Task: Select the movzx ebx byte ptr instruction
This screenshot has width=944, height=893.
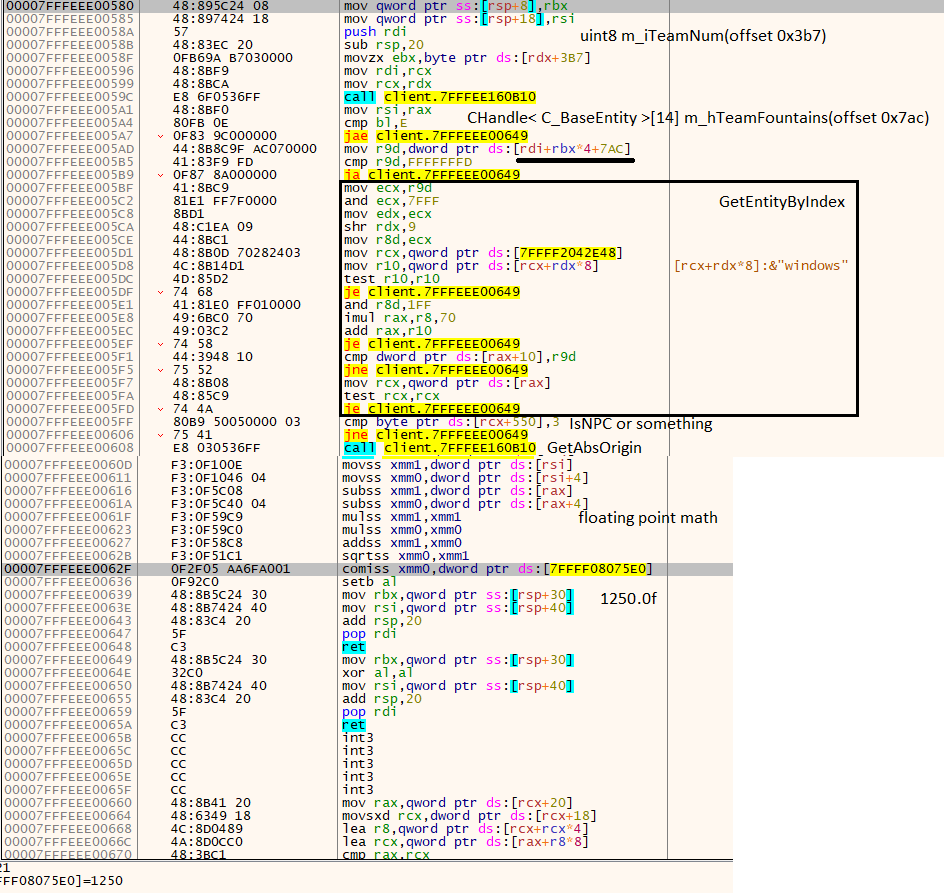Action: click(466, 57)
